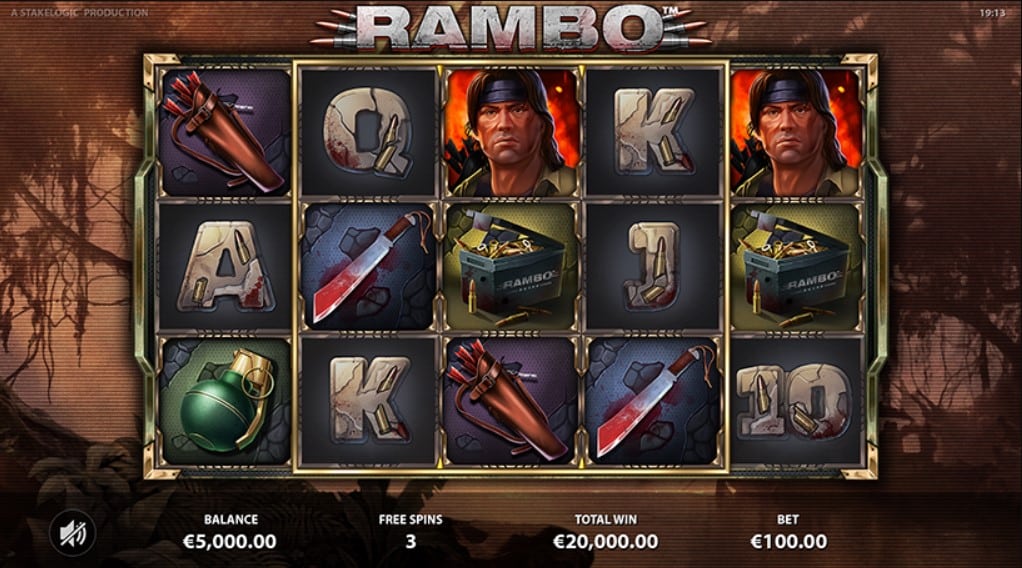Select the bloody knife in the second reel

pyautogui.click(x=369, y=267)
